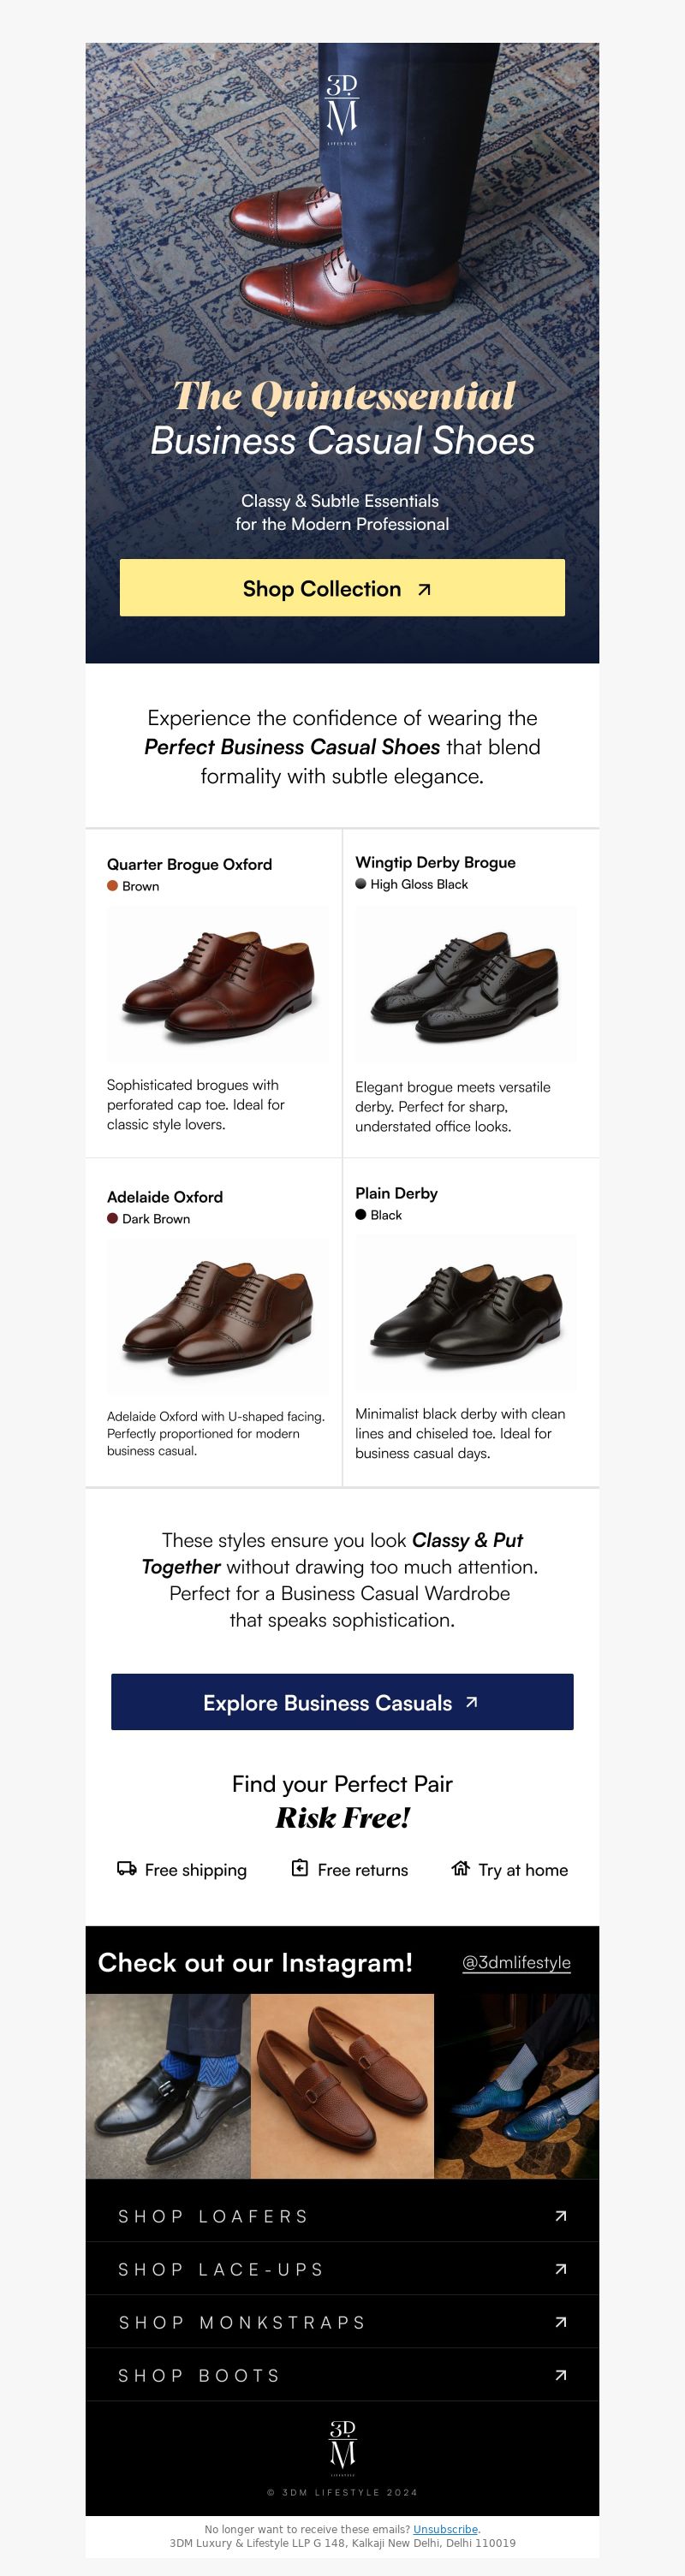
Task: Click the 3DM Lifestyle logo at top
Action: tap(342, 109)
